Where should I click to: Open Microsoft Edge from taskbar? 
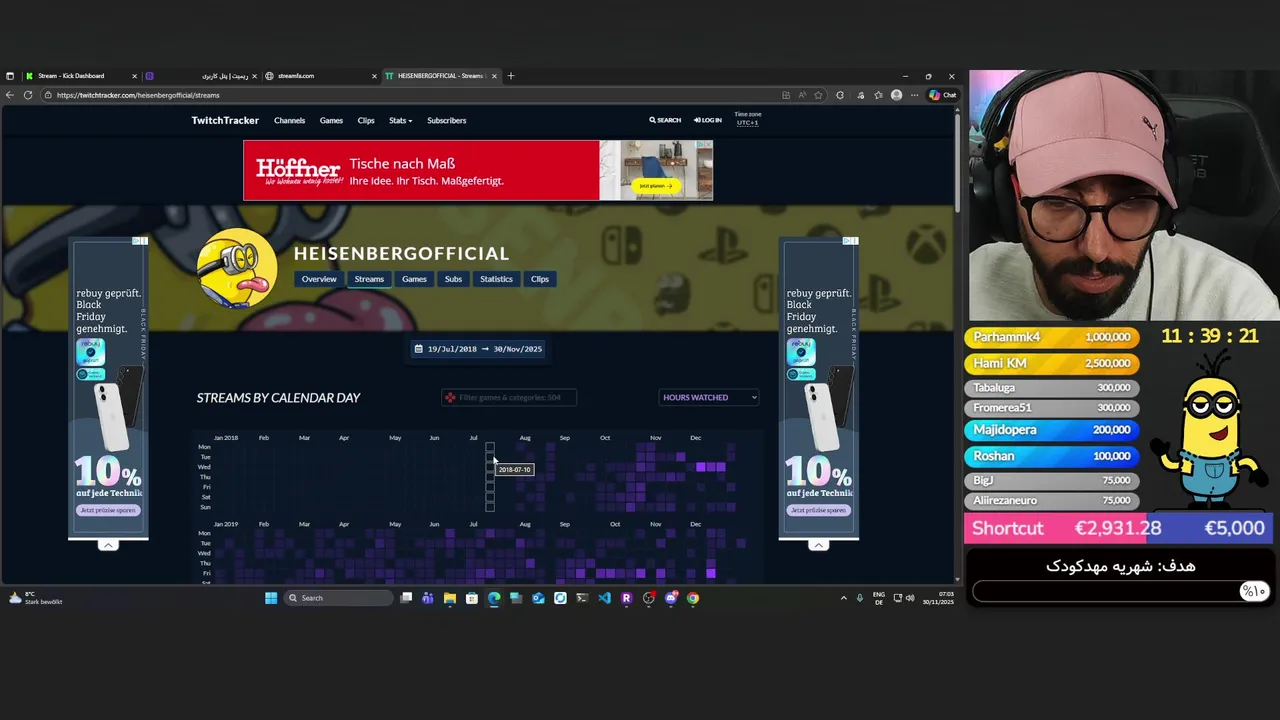494,598
